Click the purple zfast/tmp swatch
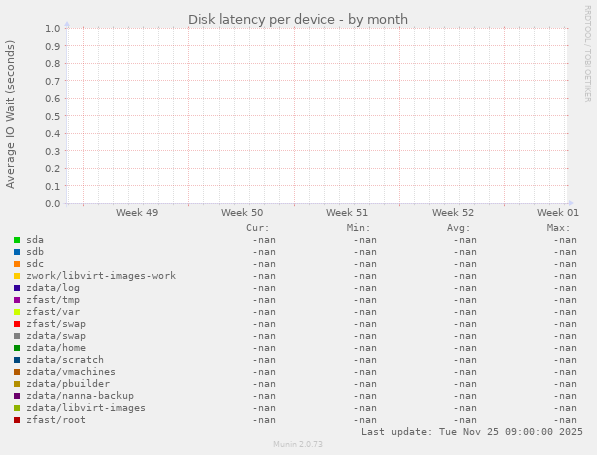Viewport: 597px width, 455px height. click(17, 300)
